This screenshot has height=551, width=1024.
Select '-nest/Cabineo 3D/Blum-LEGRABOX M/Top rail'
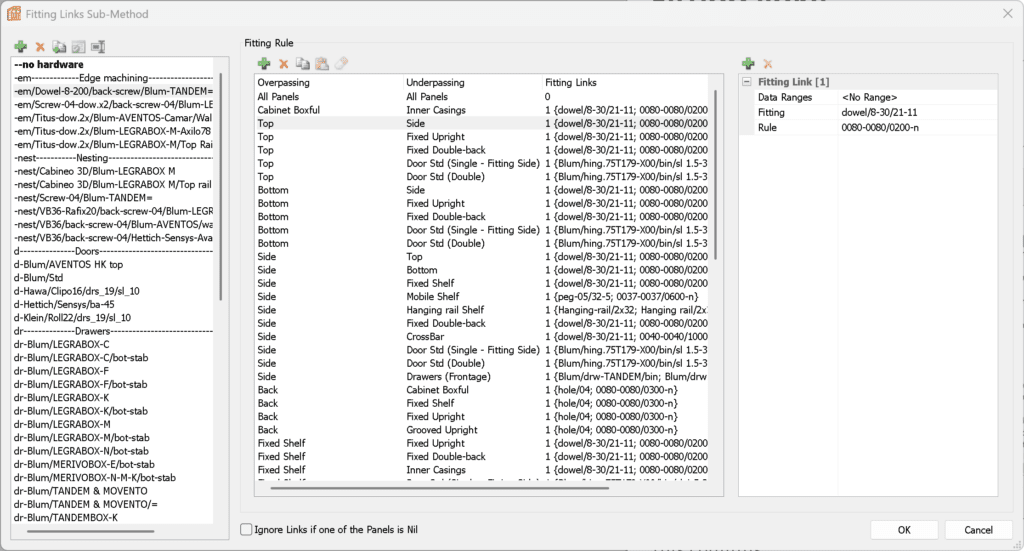click(112, 184)
